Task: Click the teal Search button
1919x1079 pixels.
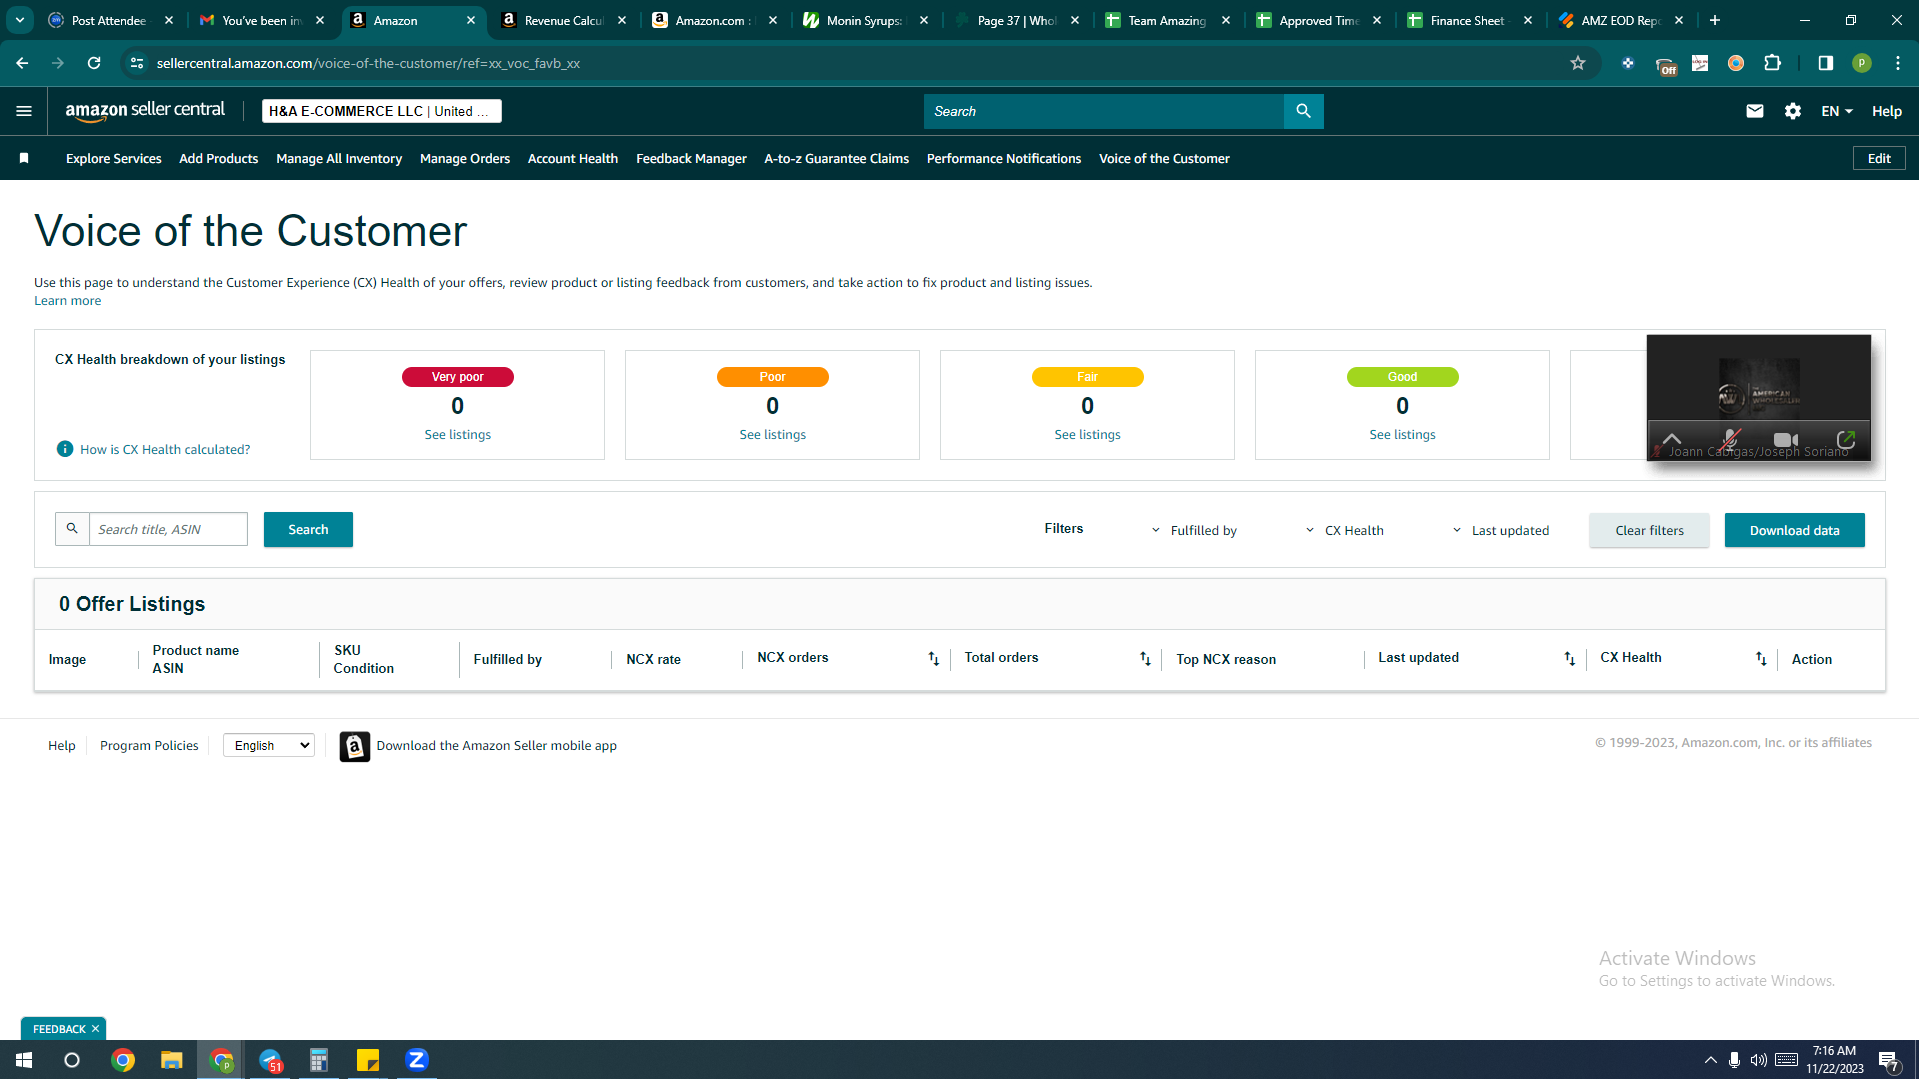Action: (x=308, y=530)
